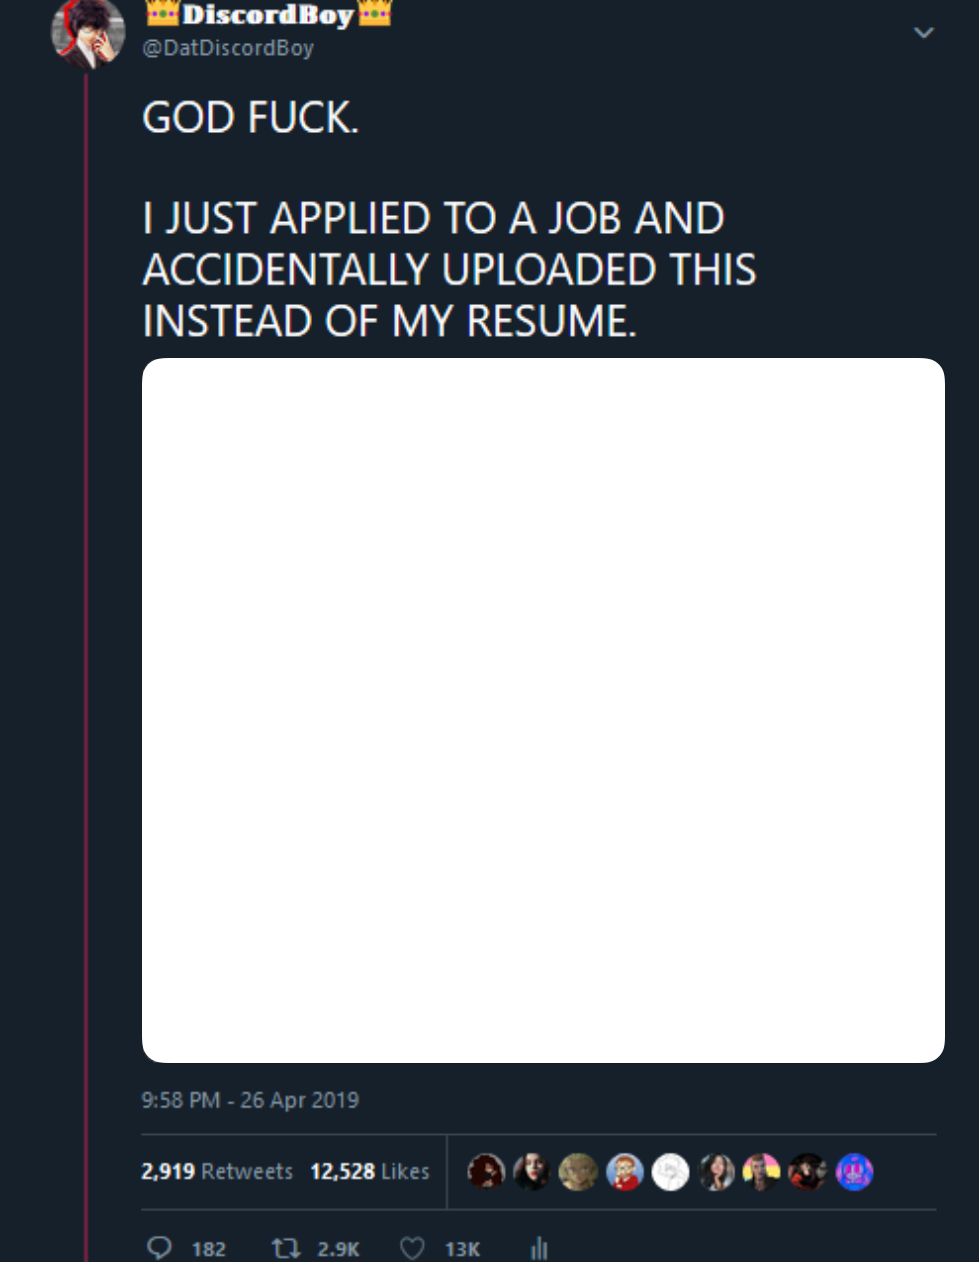
Task: Open first liker avatar with dark red hair
Action: [487, 1171]
